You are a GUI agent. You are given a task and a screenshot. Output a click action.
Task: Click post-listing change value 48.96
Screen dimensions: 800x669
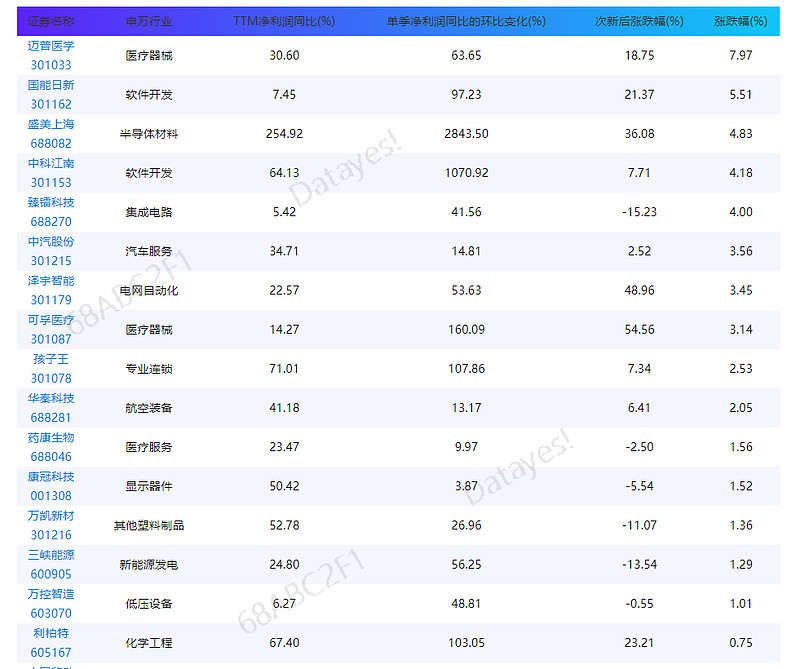coord(639,290)
